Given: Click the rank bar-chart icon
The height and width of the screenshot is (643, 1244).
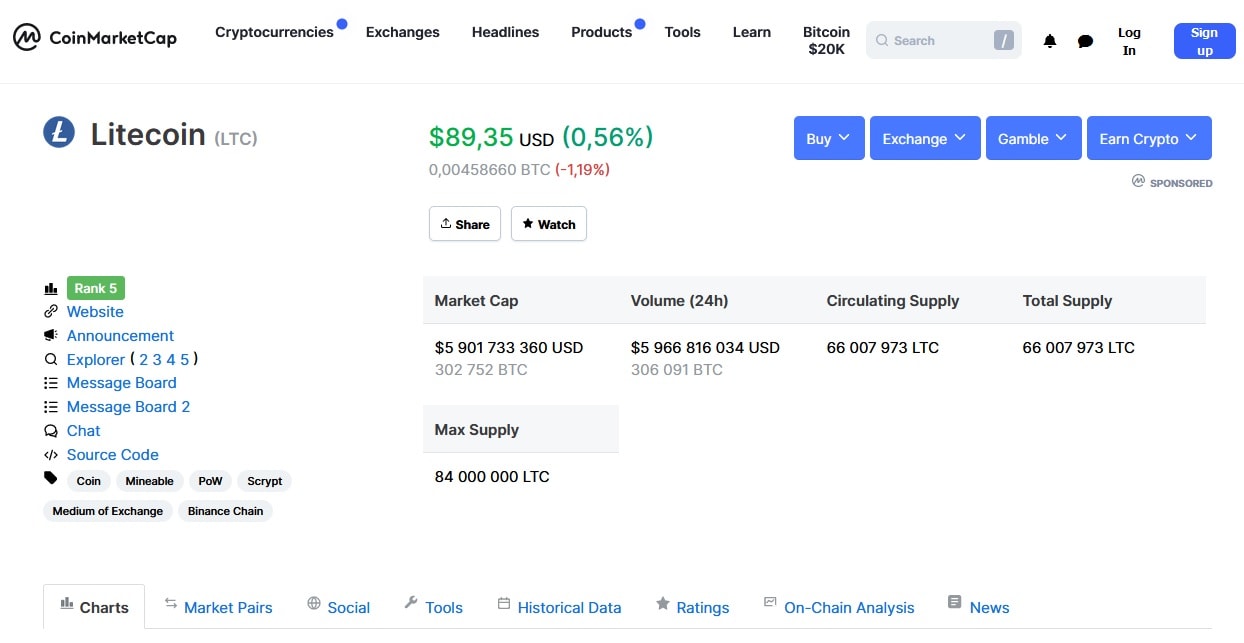Looking at the screenshot, I should point(51,288).
